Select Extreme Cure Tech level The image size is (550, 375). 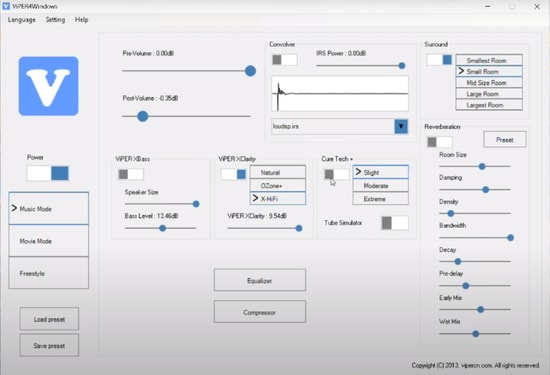click(x=381, y=199)
